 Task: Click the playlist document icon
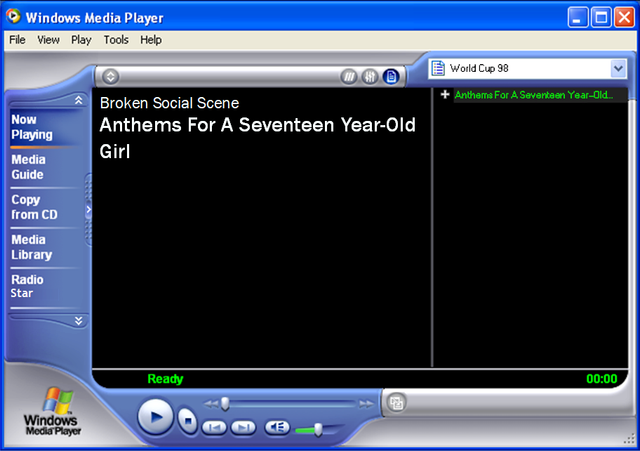tap(438, 68)
